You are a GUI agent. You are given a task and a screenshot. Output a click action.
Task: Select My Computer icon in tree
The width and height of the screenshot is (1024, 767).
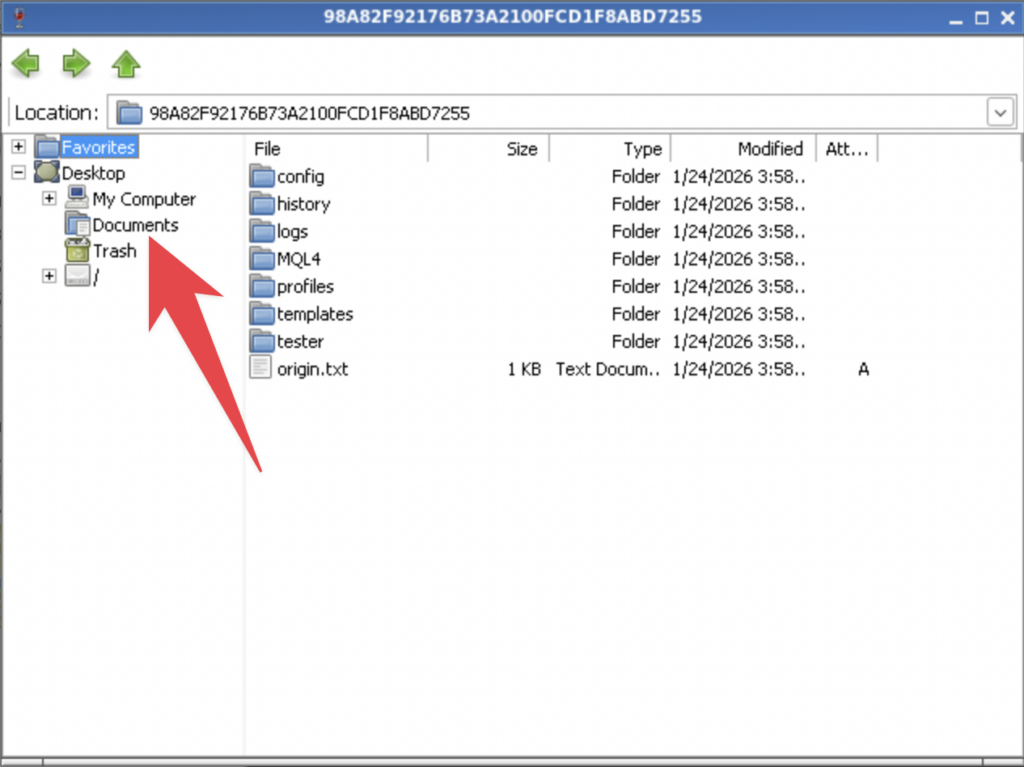pyautogui.click(x=78, y=198)
